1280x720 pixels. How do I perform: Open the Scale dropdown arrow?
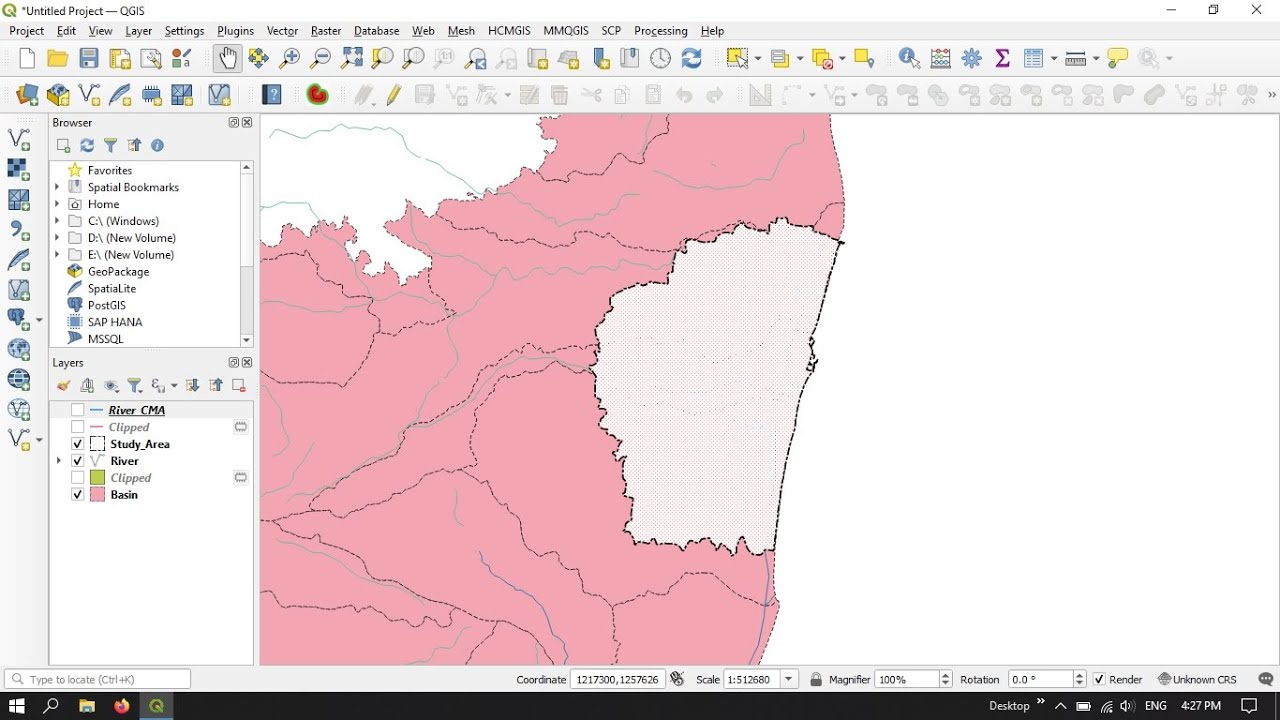(x=790, y=680)
